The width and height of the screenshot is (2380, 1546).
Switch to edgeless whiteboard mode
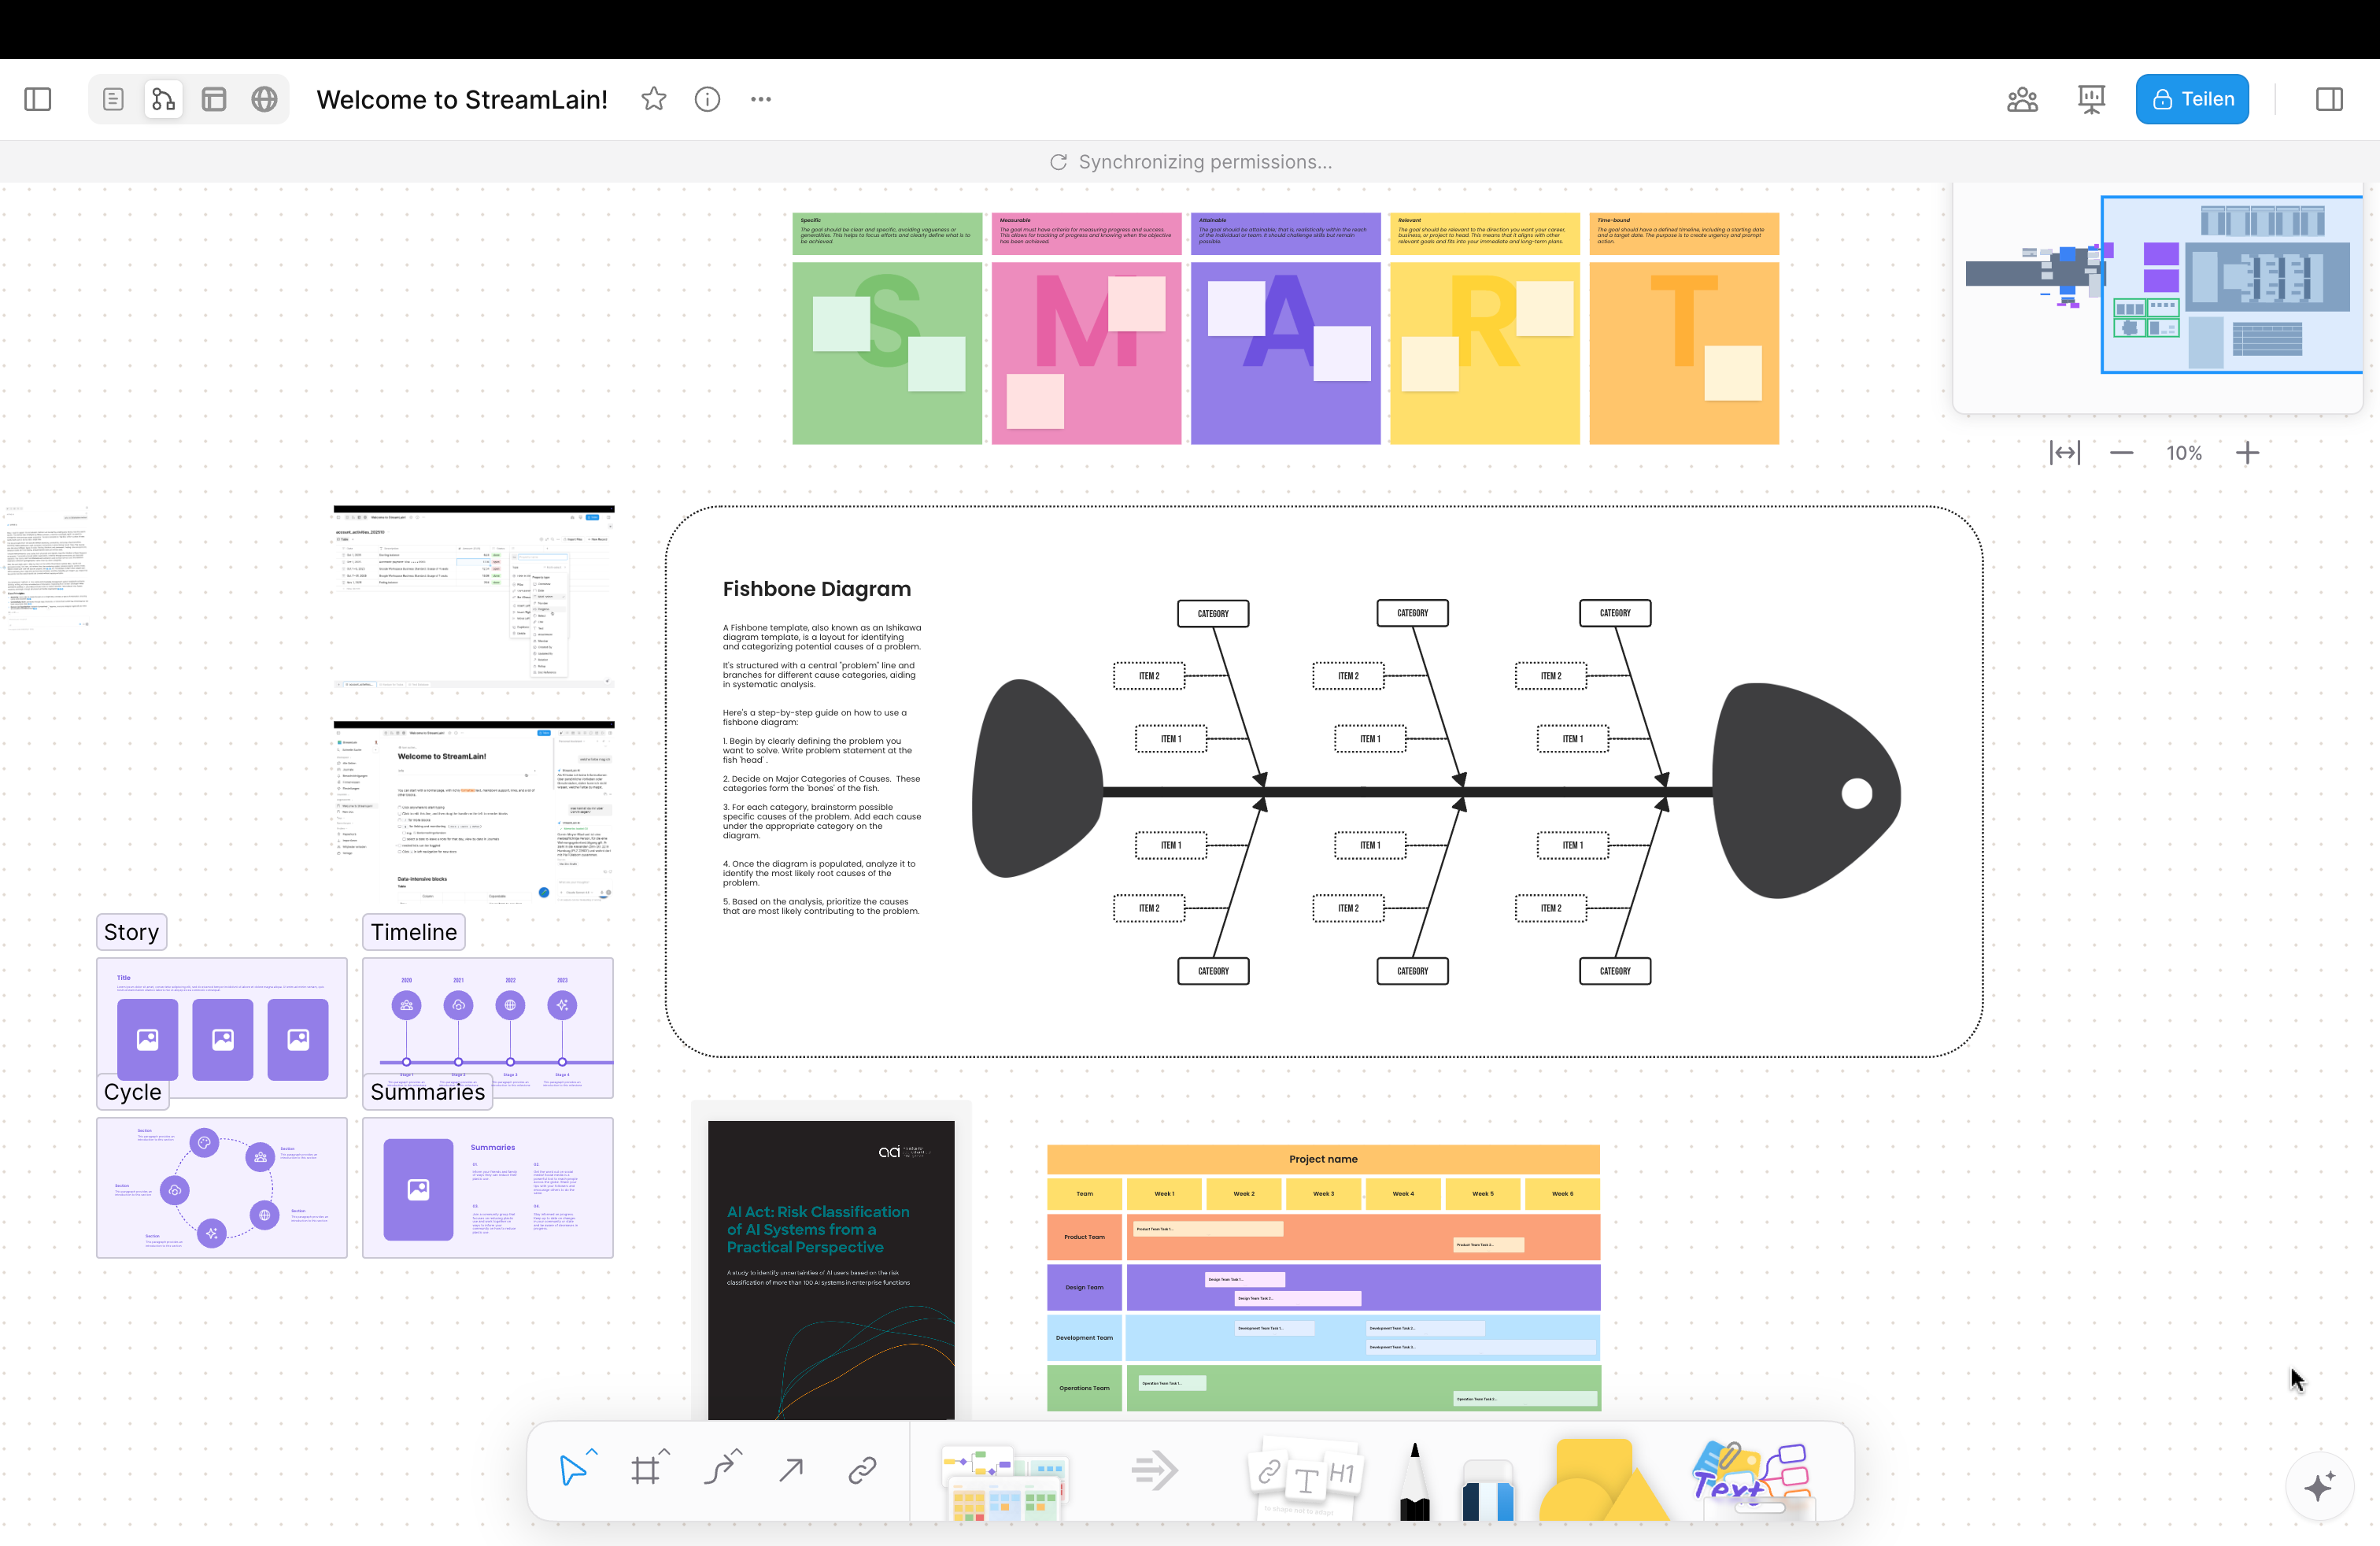click(x=163, y=99)
